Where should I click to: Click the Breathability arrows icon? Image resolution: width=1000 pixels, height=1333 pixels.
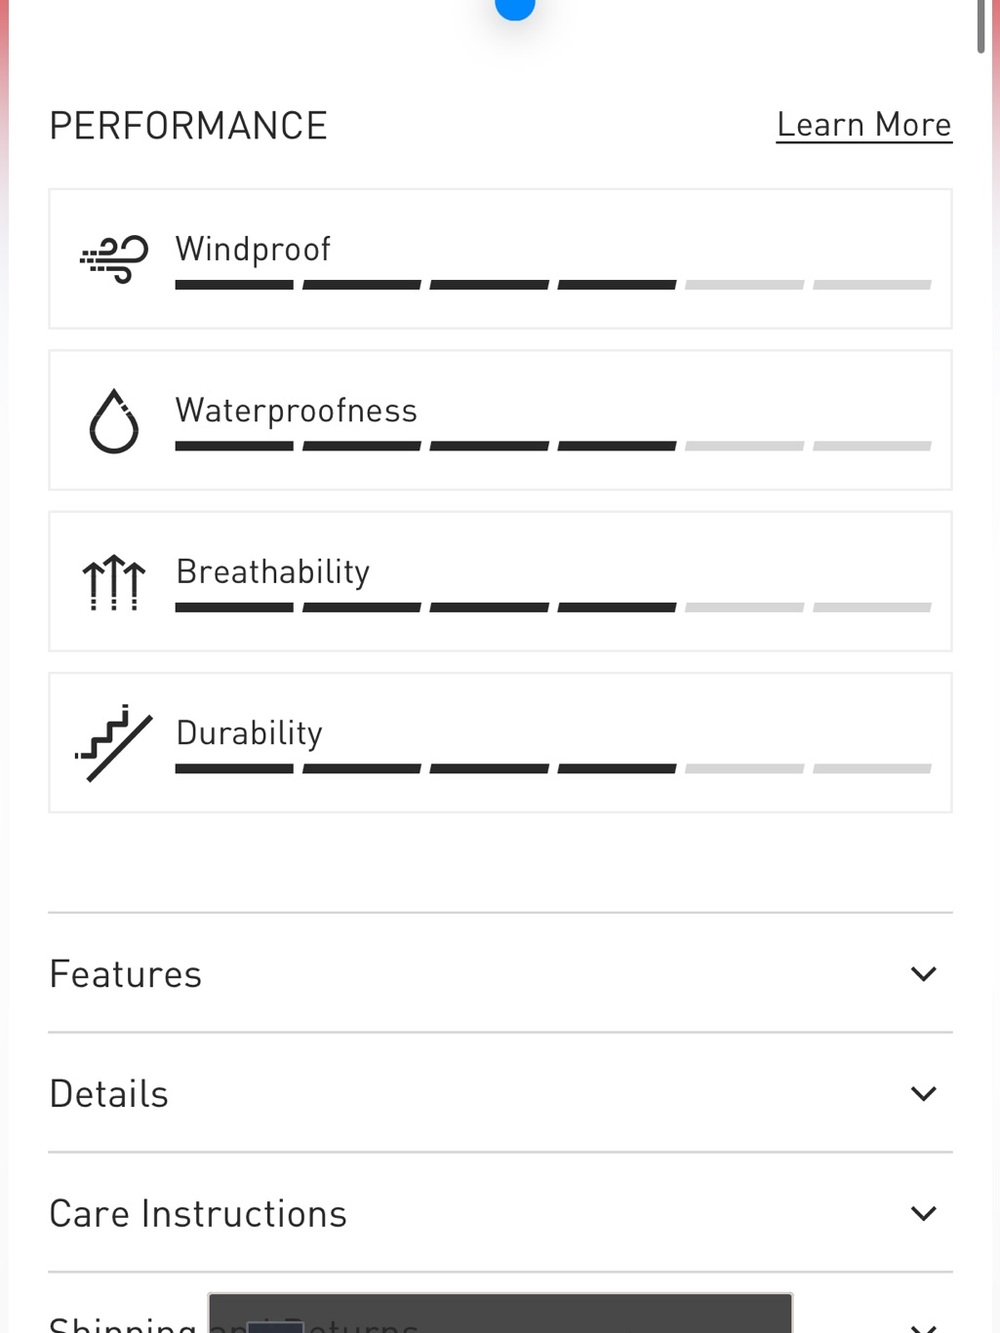click(x=114, y=582)
